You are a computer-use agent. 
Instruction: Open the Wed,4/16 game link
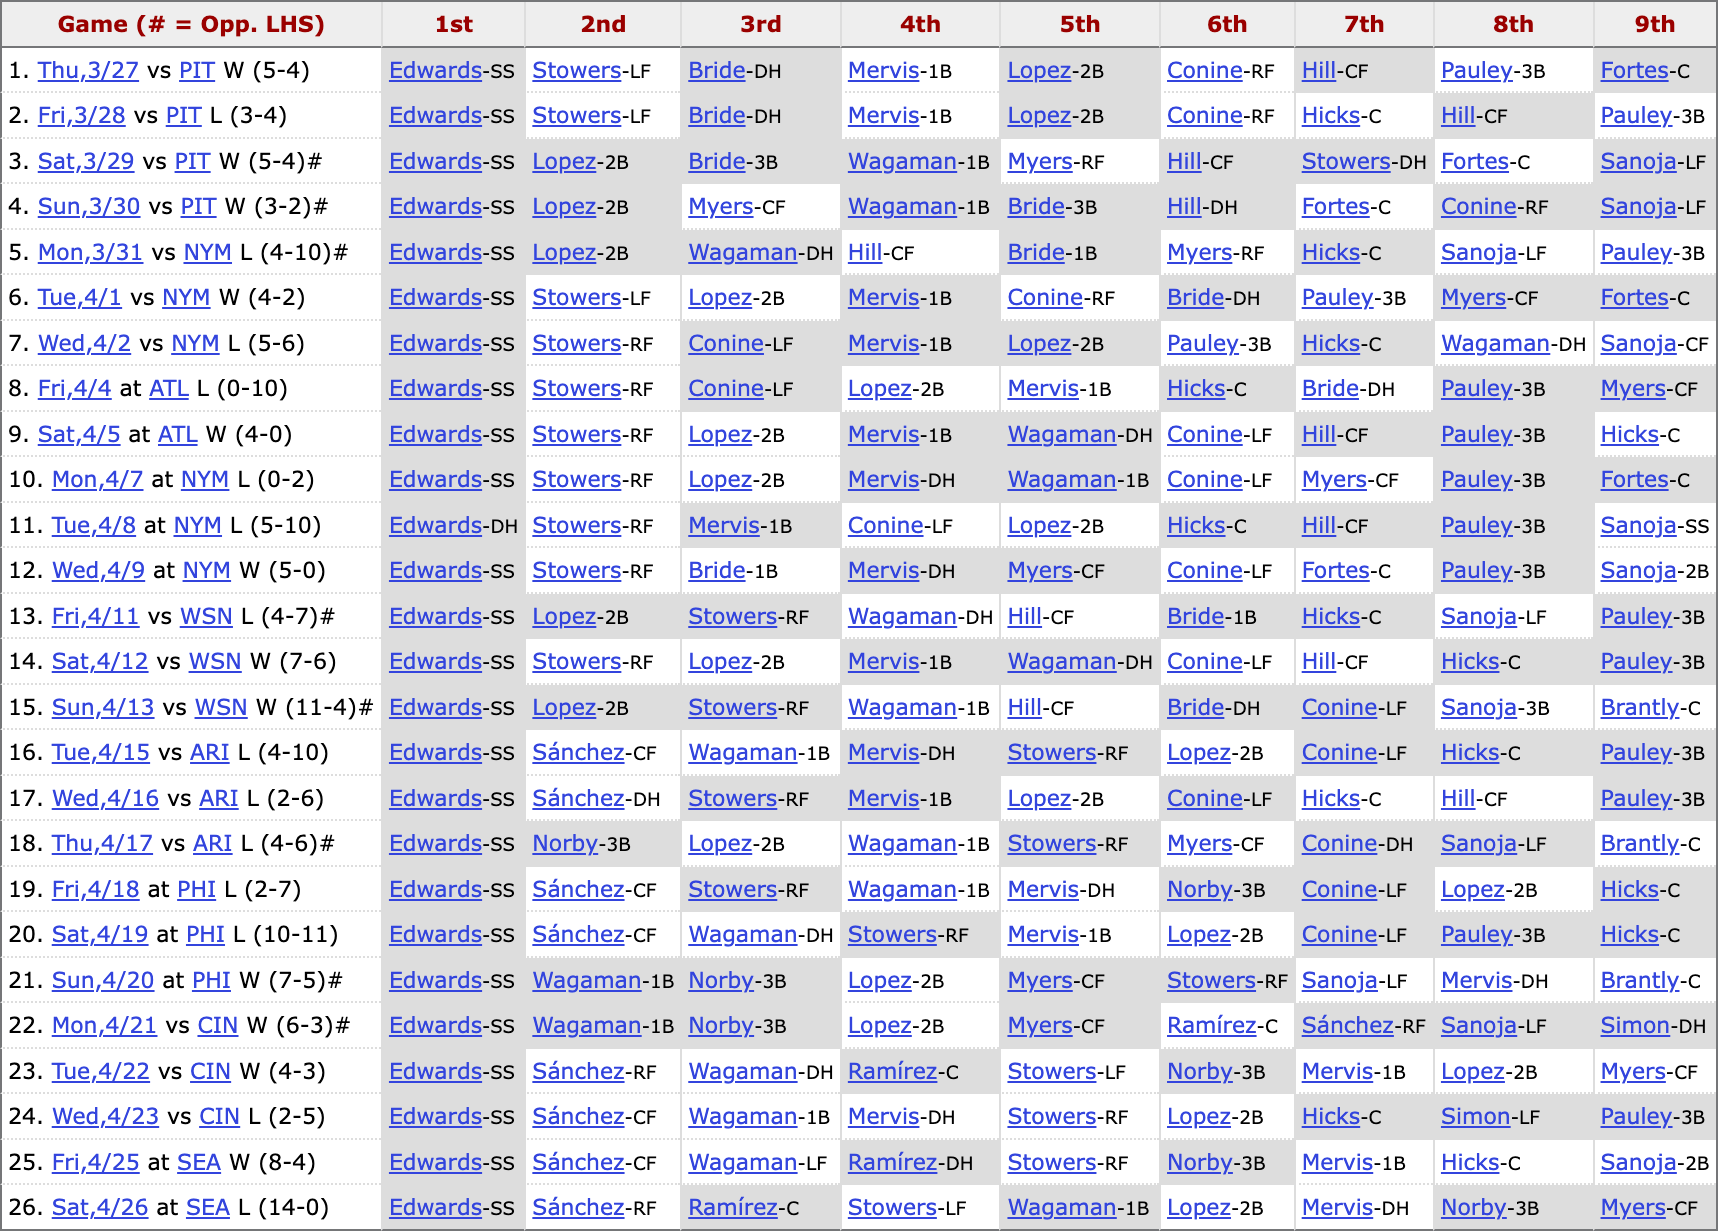[x=106, y=799]
